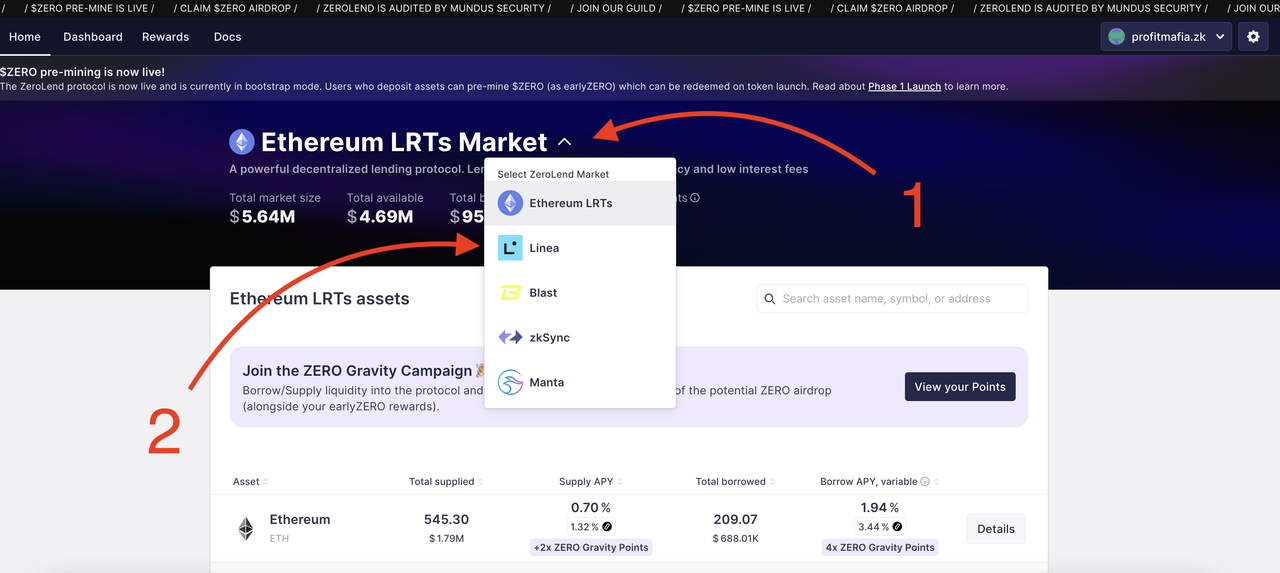Click the 1.94 % borrow APY value
Screen dimensions: 1280x573
[880, 508]
